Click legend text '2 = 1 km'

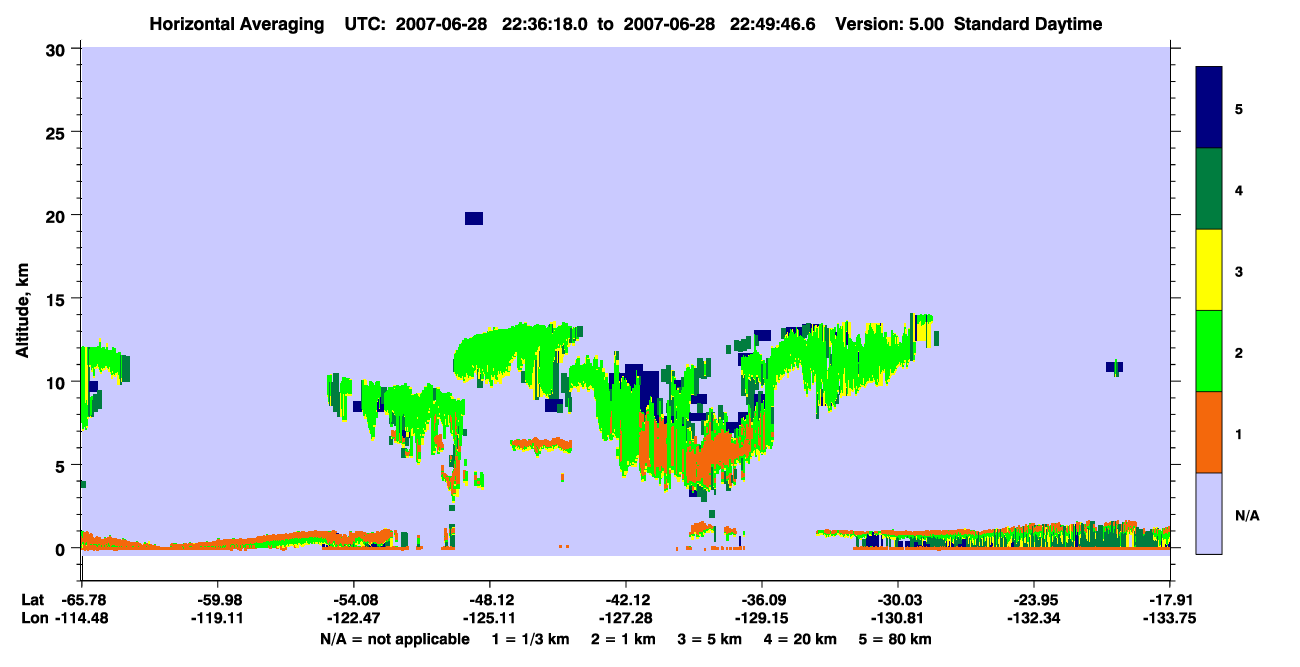click(x=622, y=639)
